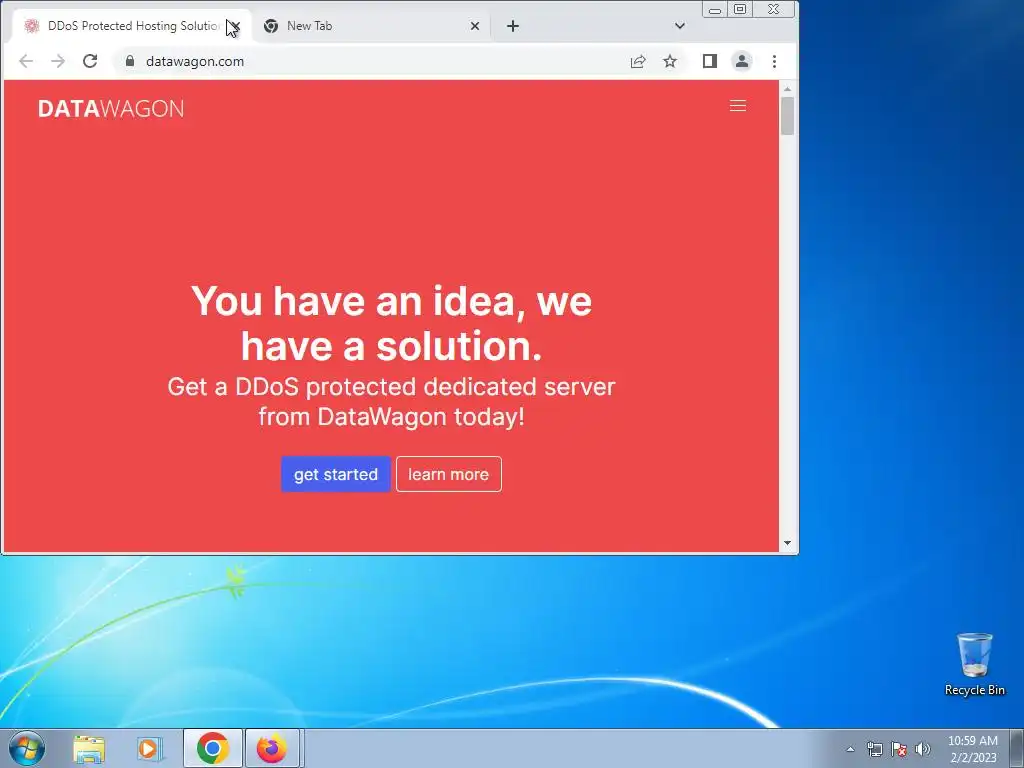1024x768 pixels.
Task: Share this page via share icon
Action: (x=638, y=61)
